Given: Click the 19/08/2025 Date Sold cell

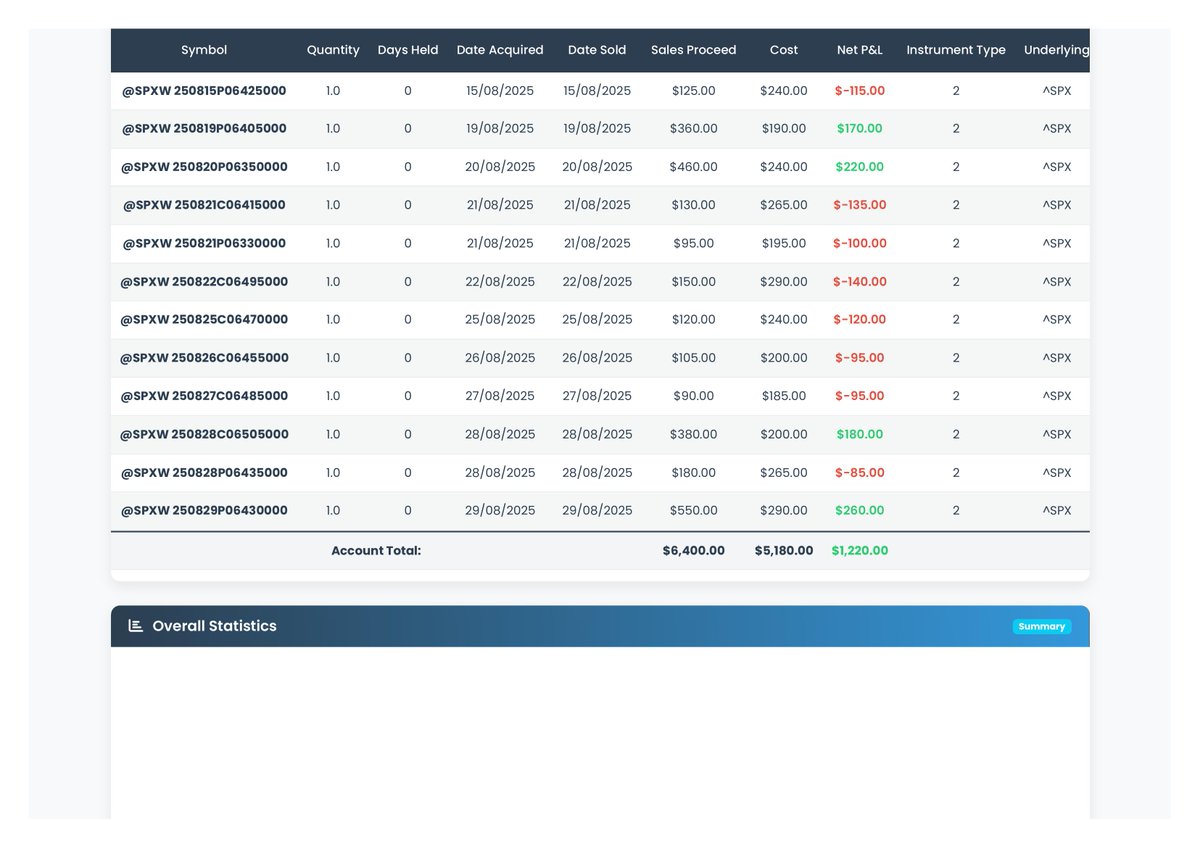Looking at the screenshot, I should (x=597, y=129).
